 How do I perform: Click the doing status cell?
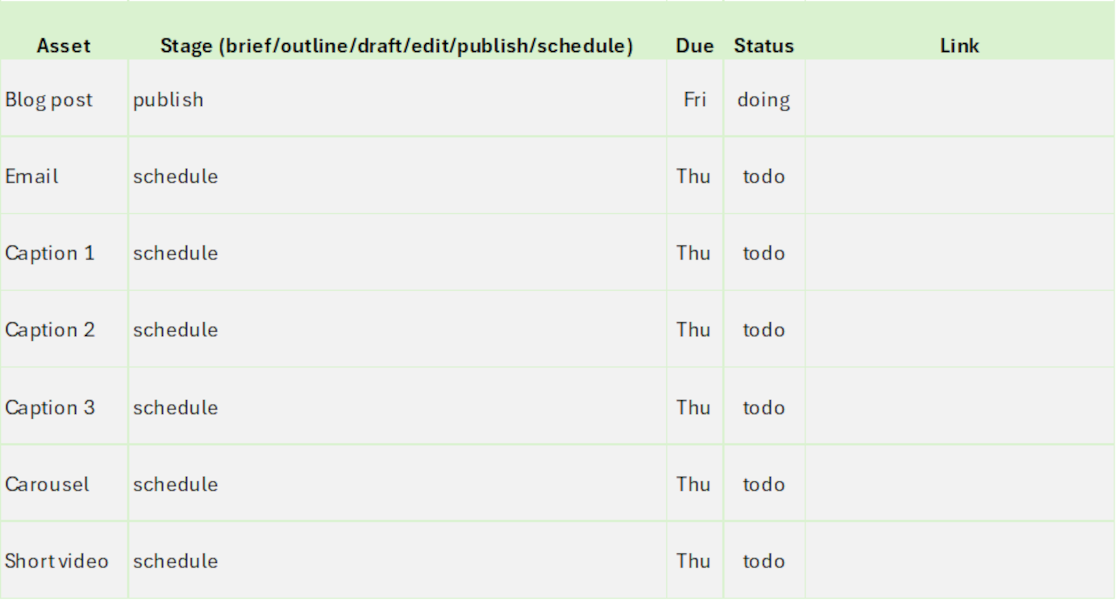point(764,98)
